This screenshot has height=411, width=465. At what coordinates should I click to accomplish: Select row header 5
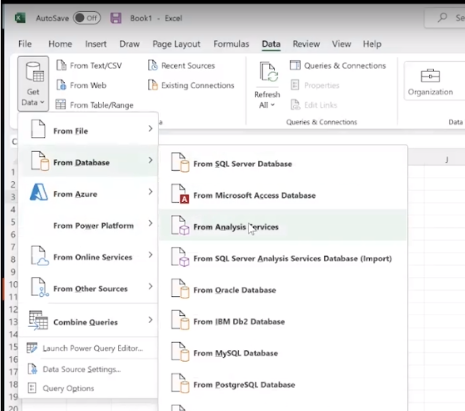coord(13,222)
